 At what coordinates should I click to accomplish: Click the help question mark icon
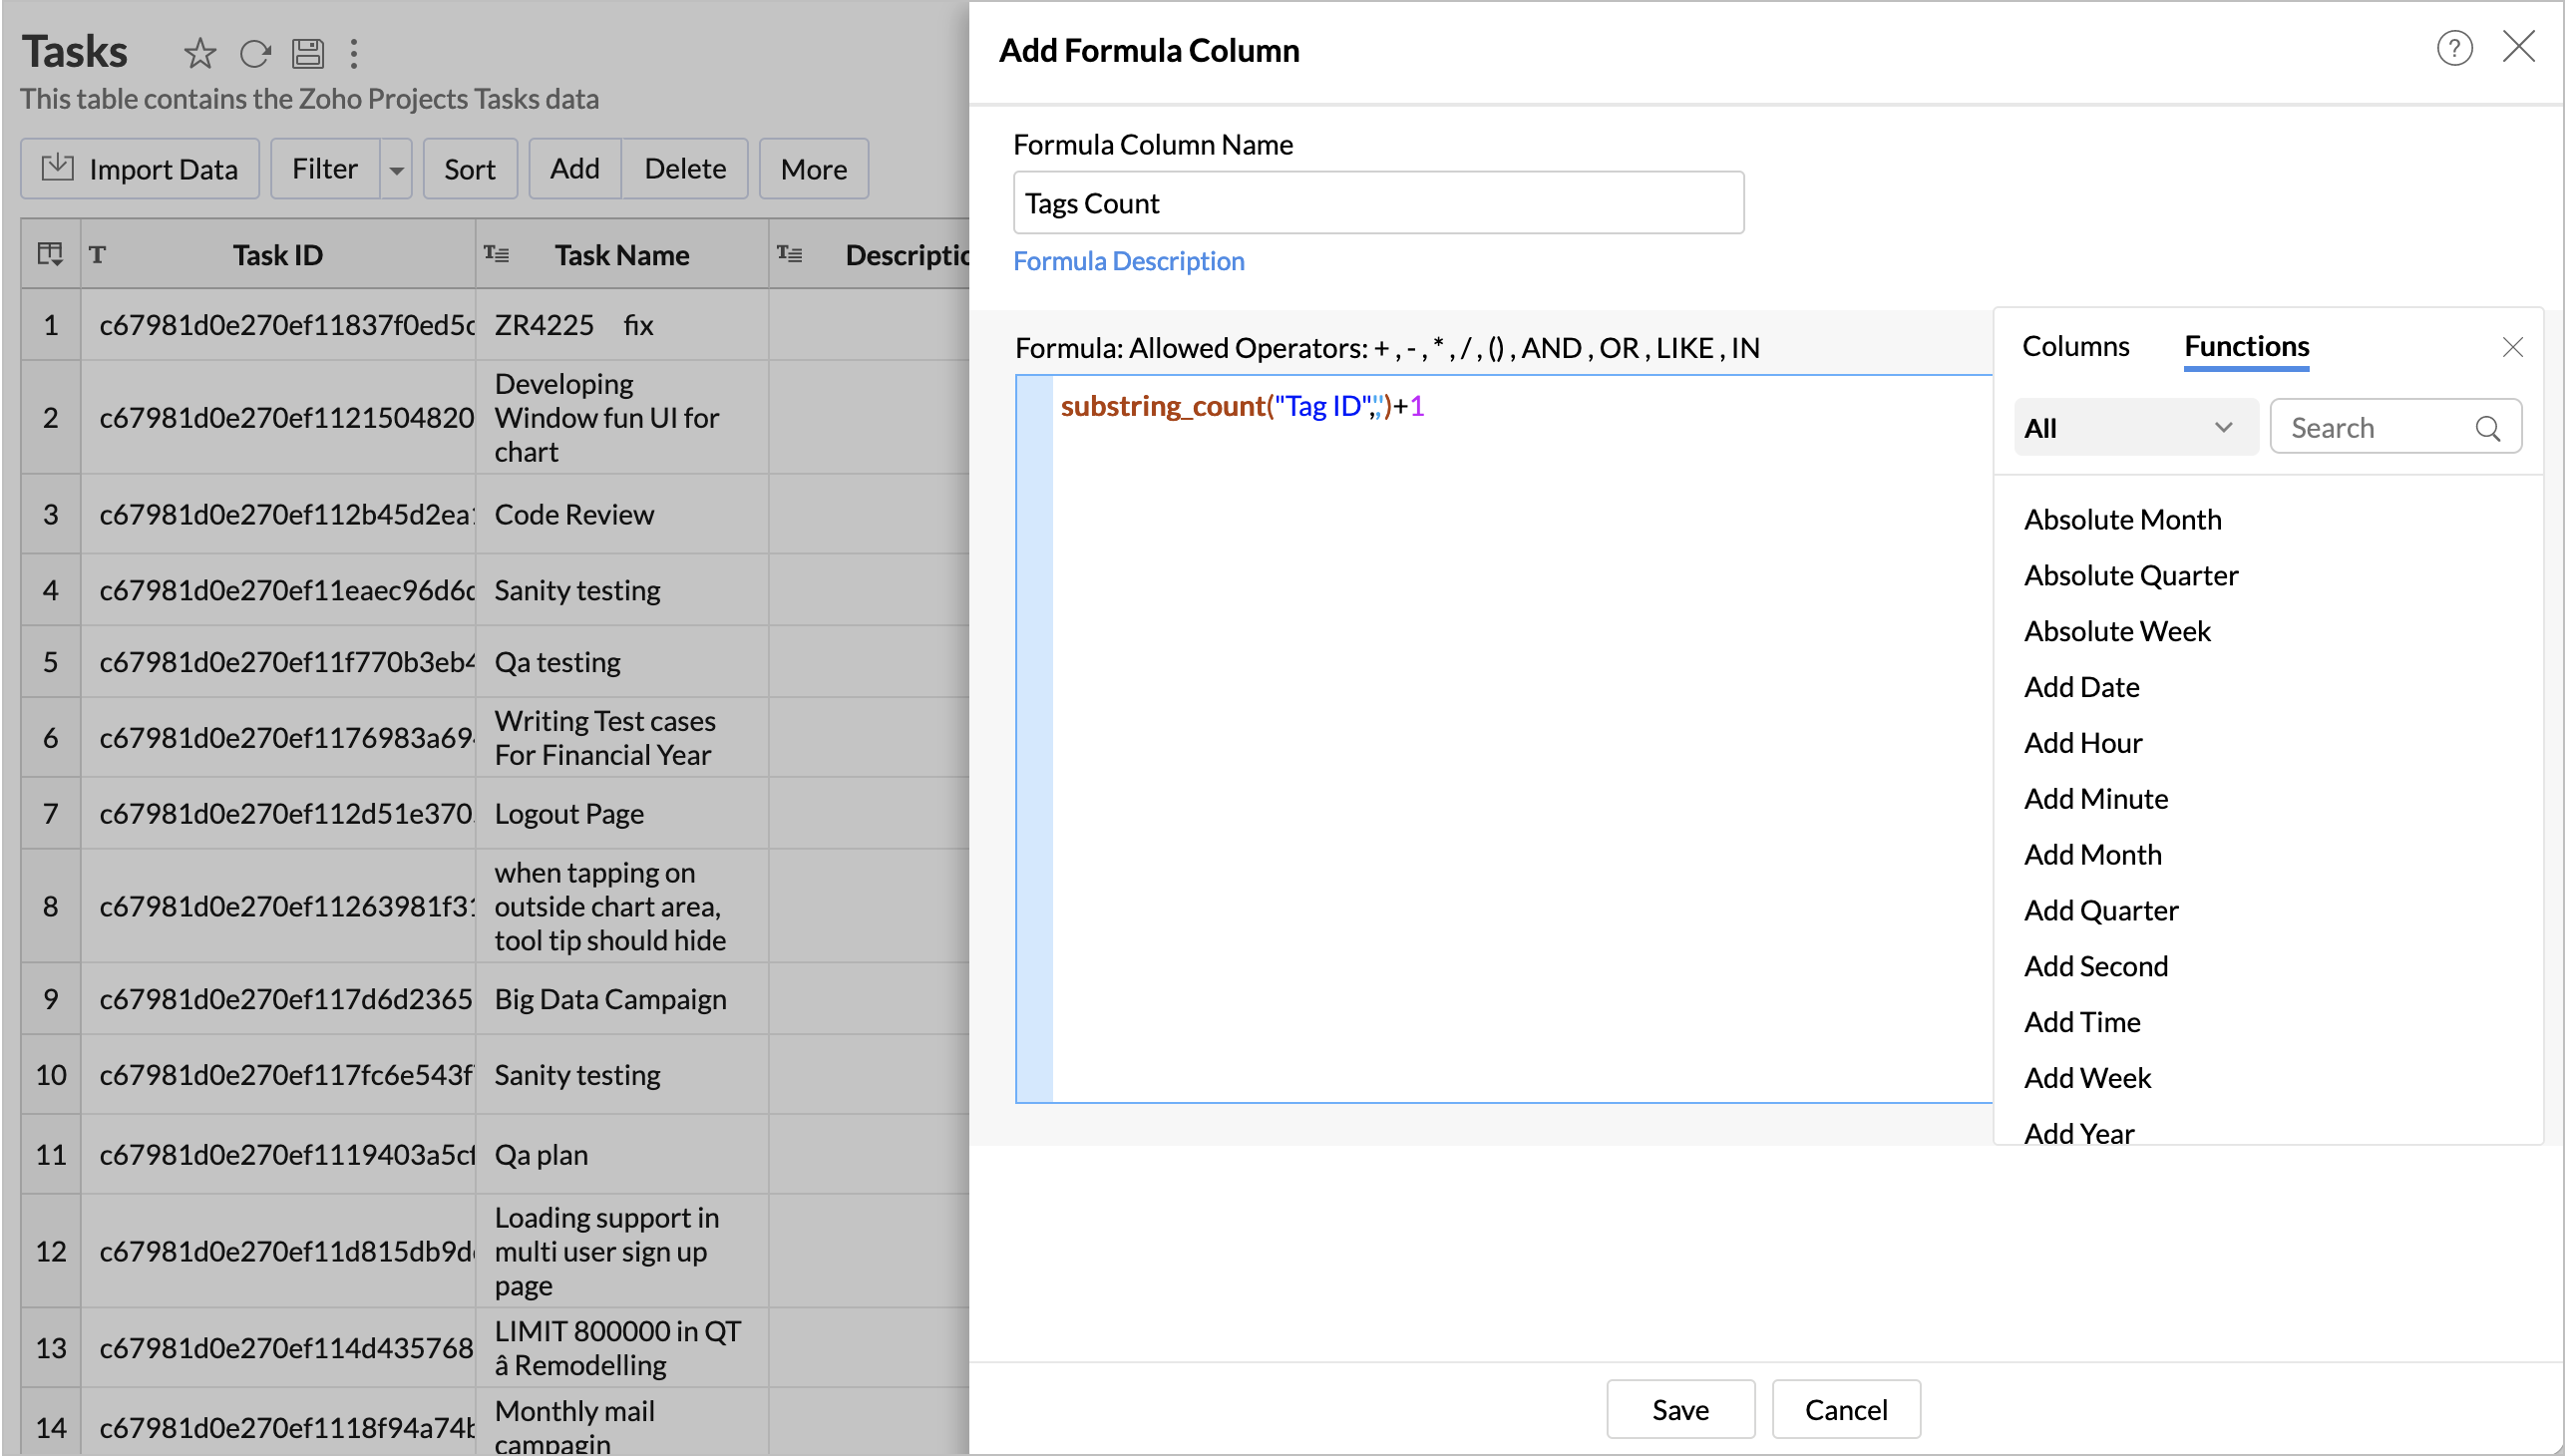[2454, 48]
